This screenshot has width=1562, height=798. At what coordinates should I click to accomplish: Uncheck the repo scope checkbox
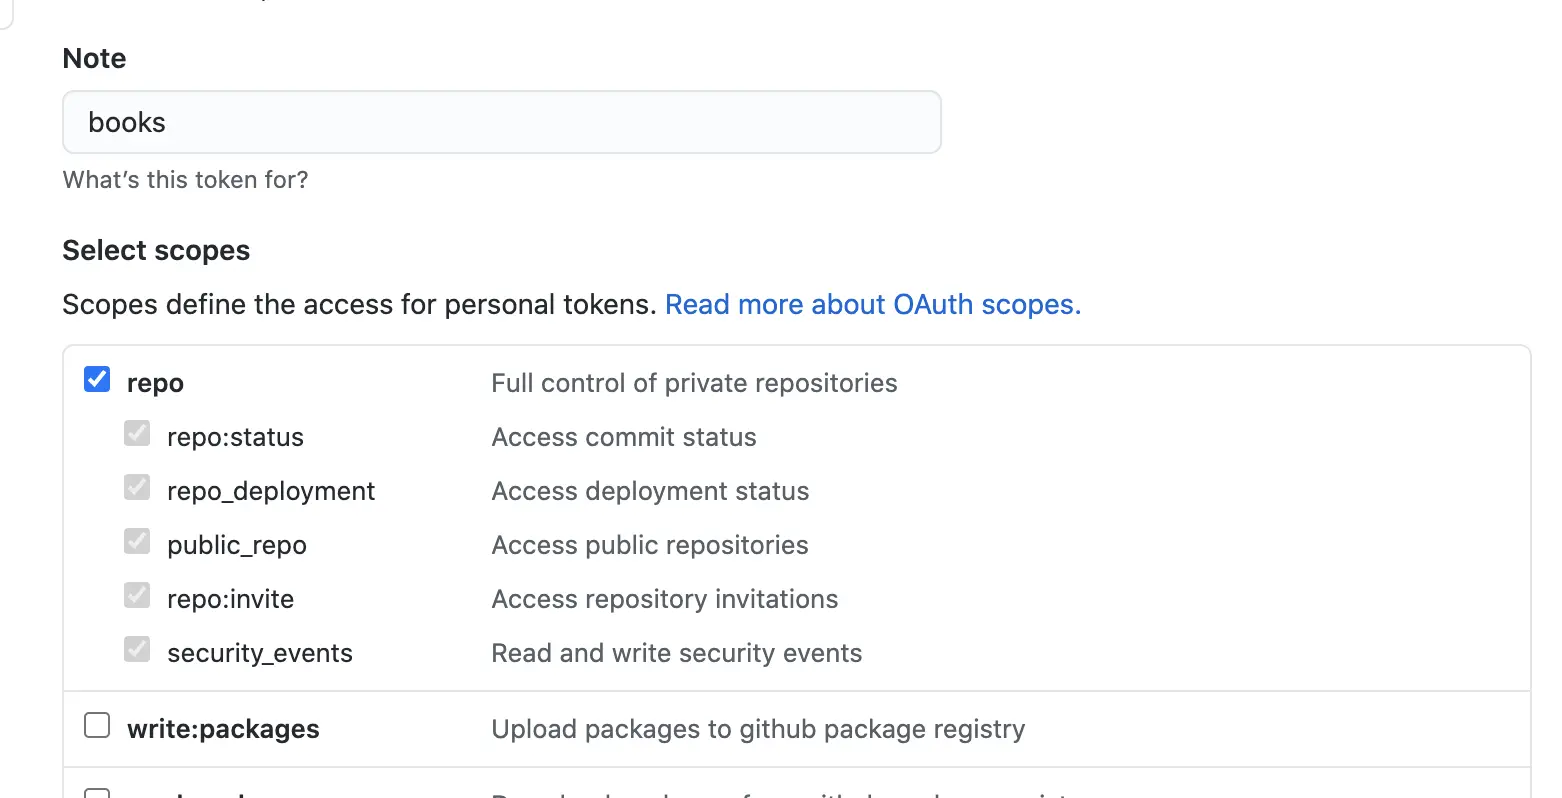[97, 380]
